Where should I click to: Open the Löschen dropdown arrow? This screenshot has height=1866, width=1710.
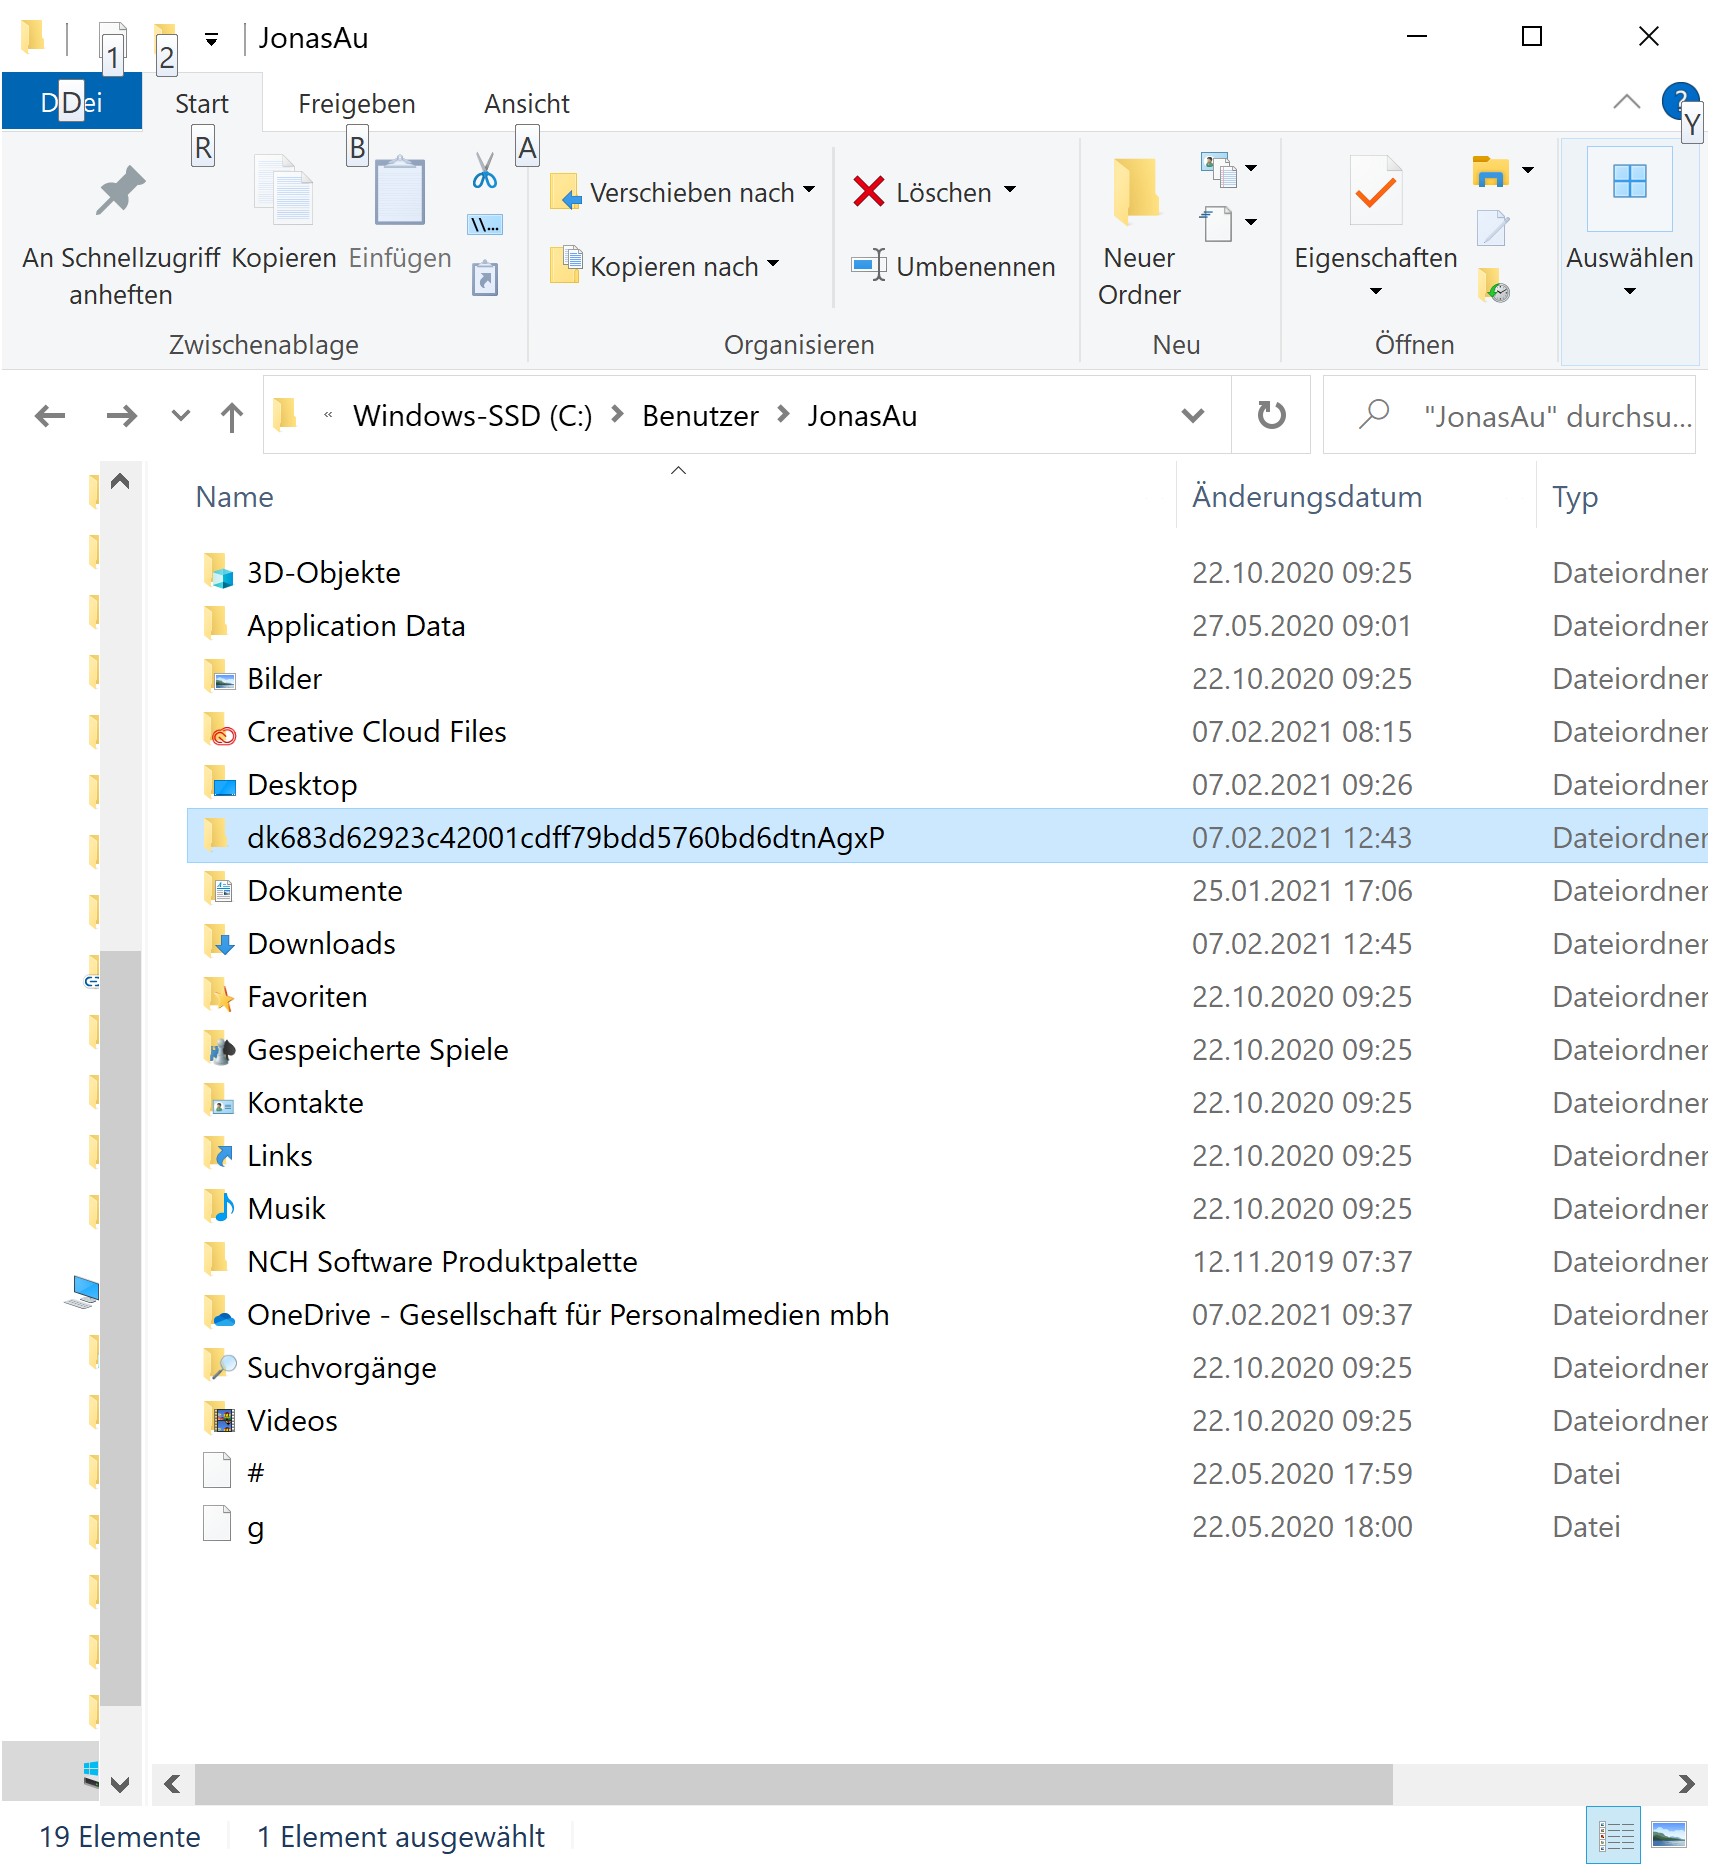[x=1010, y=190]
